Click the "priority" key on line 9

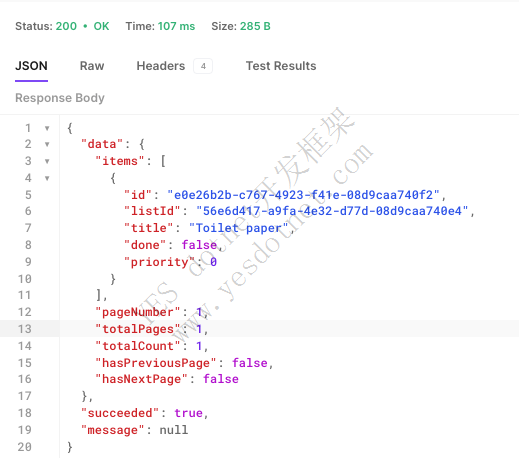pyautogui.click(x=159, y=262)
